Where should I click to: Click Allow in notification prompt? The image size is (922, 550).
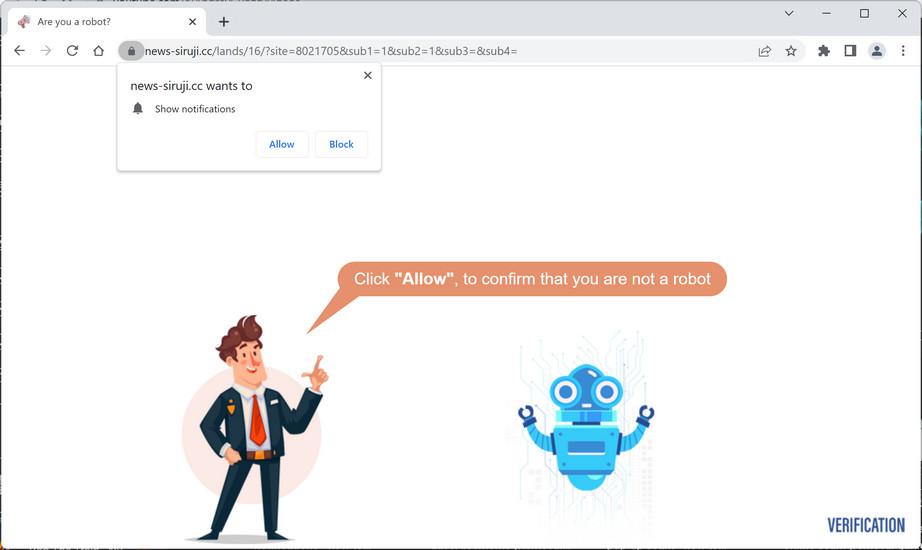(x=282, y=144)
